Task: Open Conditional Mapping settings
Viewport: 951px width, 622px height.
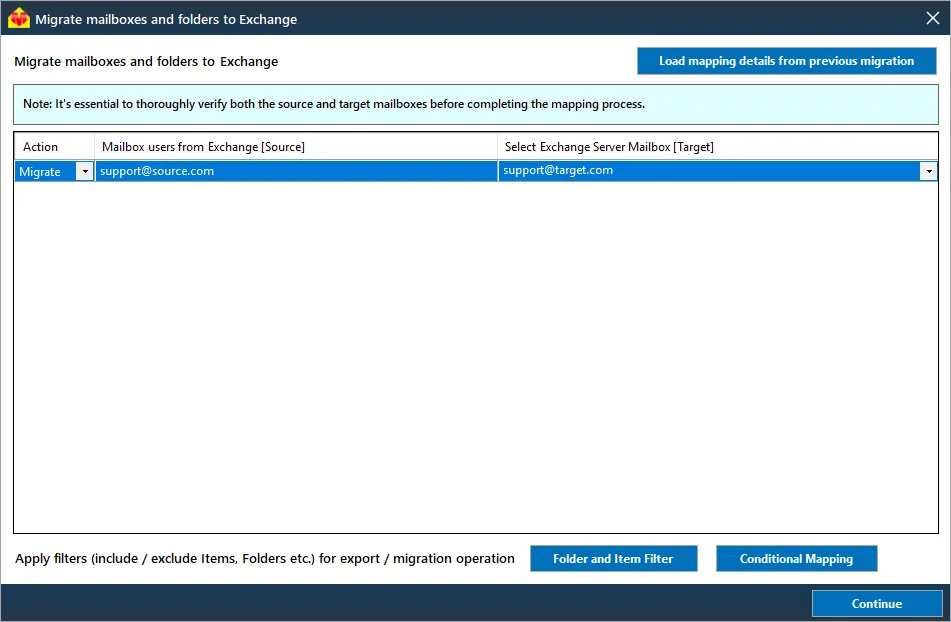Action: point(796,558)
